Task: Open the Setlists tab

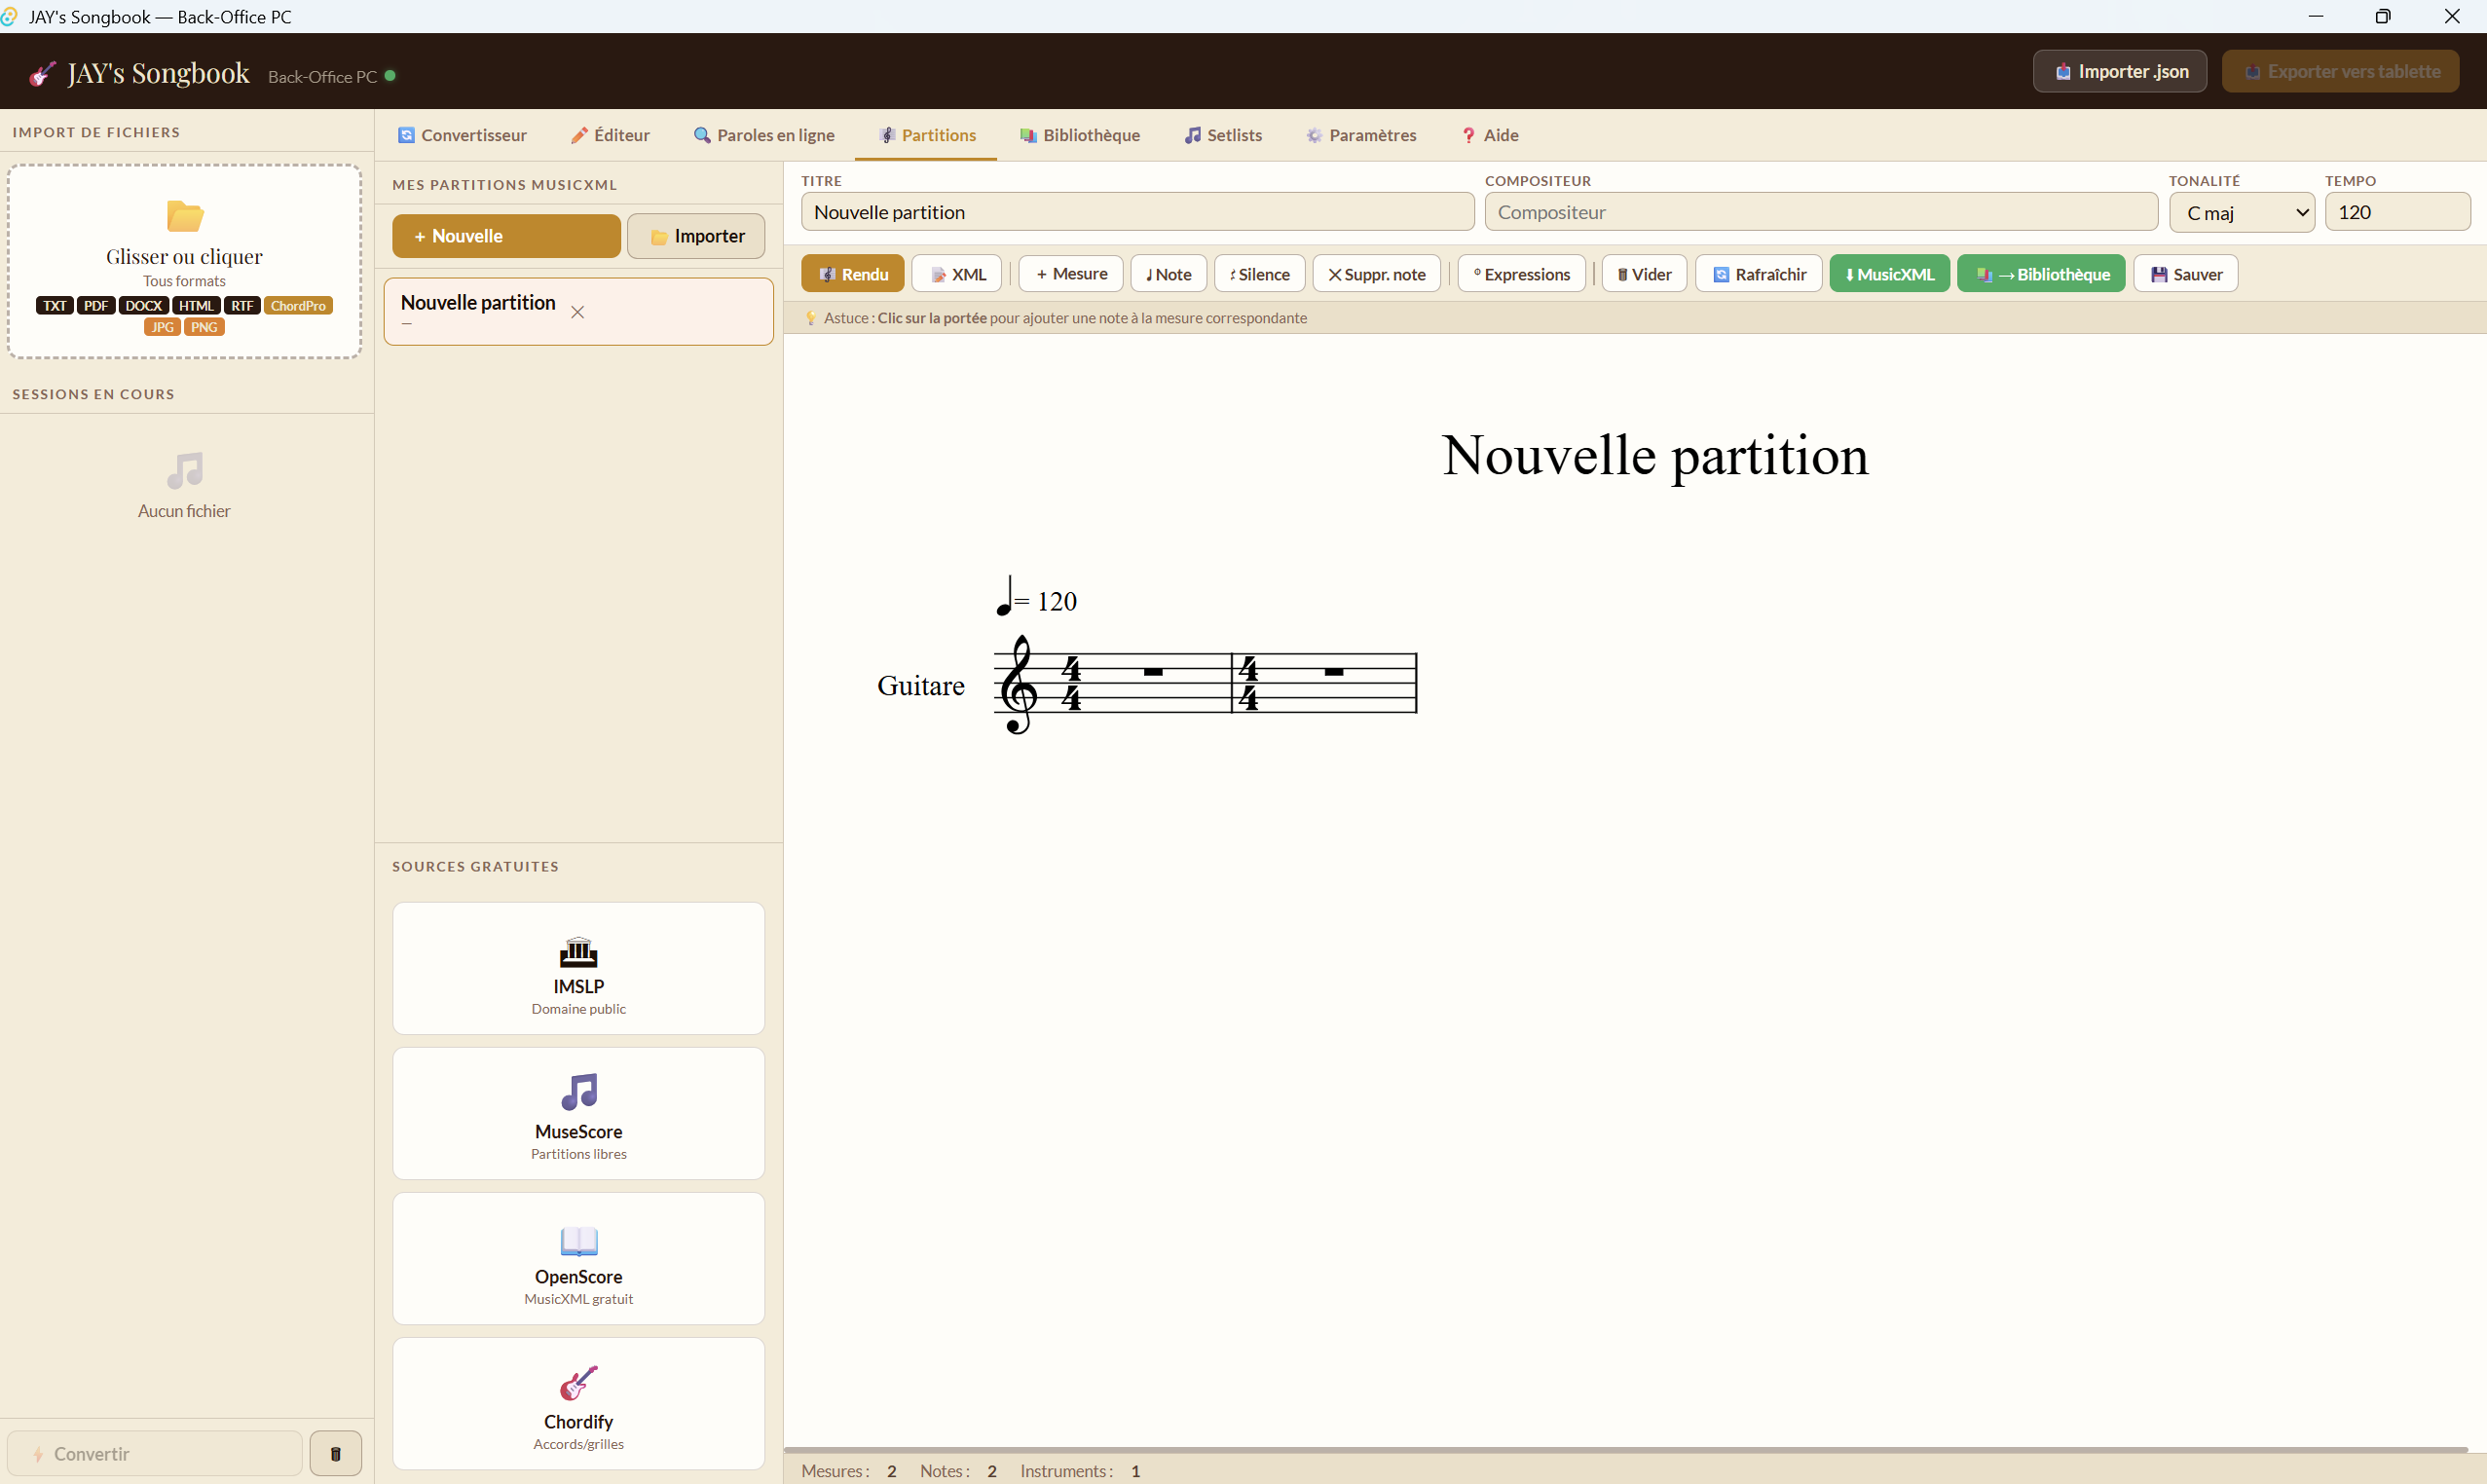Action: point(1223,135)
